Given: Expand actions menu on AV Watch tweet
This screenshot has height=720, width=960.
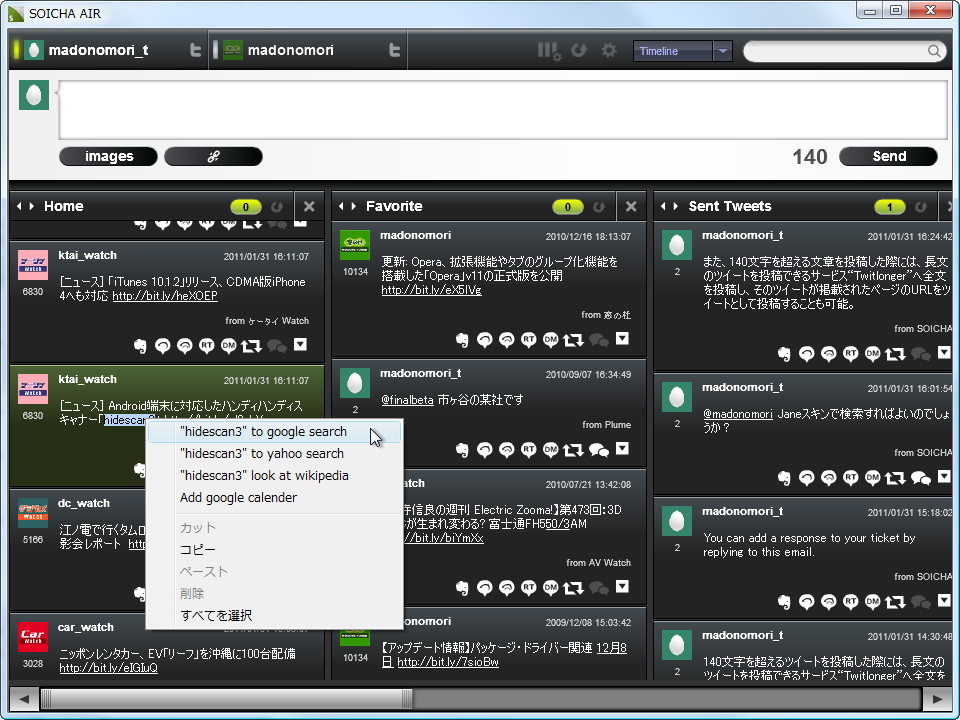Looking at the screenshot, I should coord(623,587).
